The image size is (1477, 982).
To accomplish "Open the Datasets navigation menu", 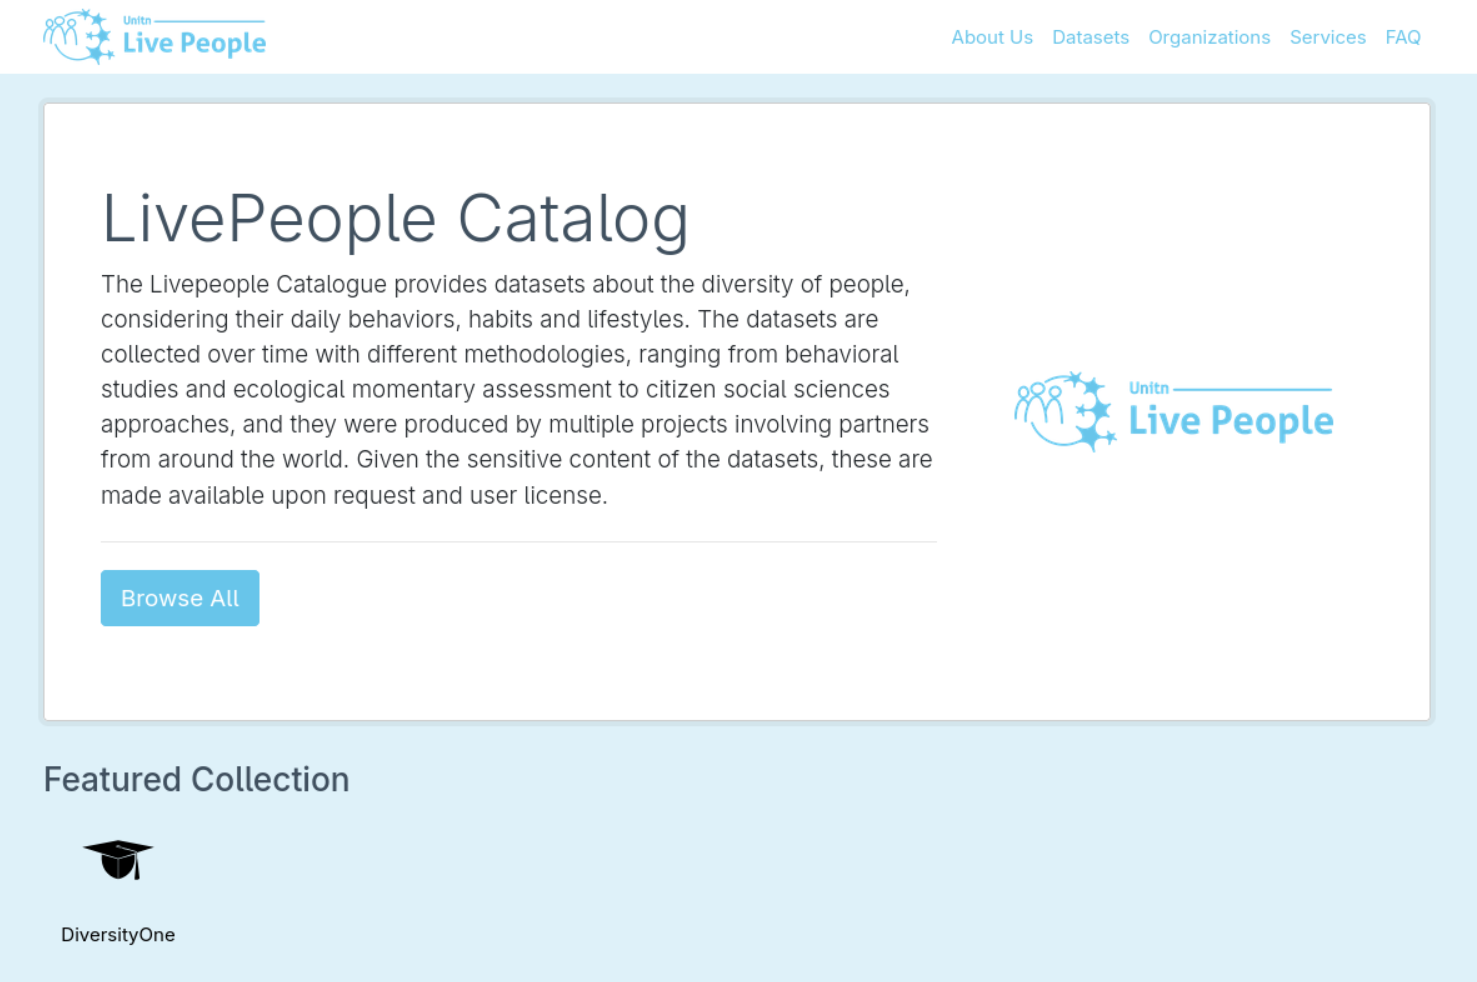I will click(x=1090, y=37).
